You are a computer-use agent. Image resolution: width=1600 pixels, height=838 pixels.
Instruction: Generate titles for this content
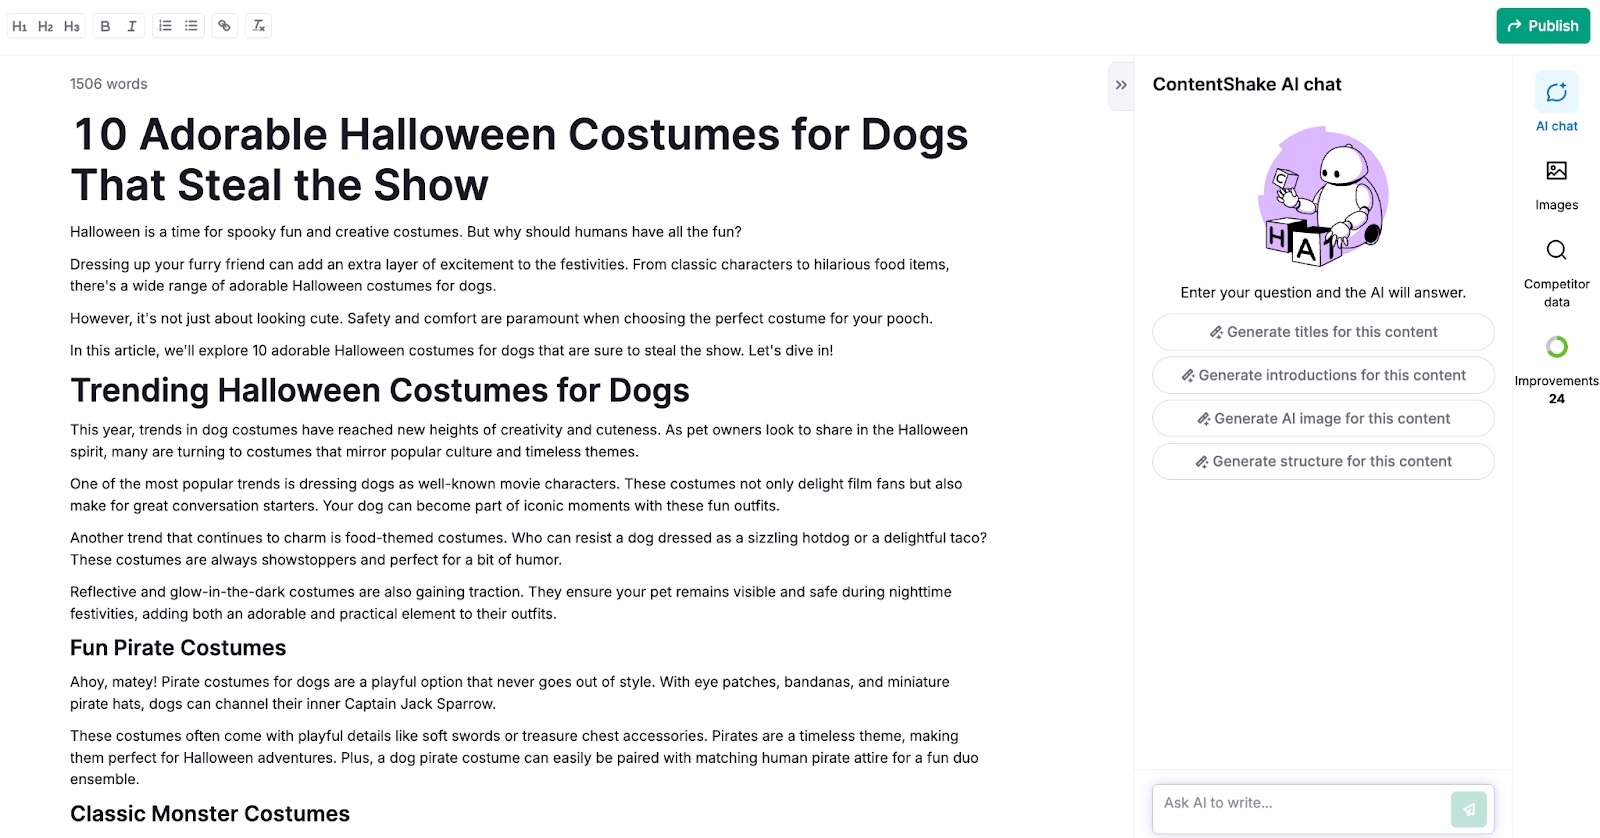point(1323,332)
